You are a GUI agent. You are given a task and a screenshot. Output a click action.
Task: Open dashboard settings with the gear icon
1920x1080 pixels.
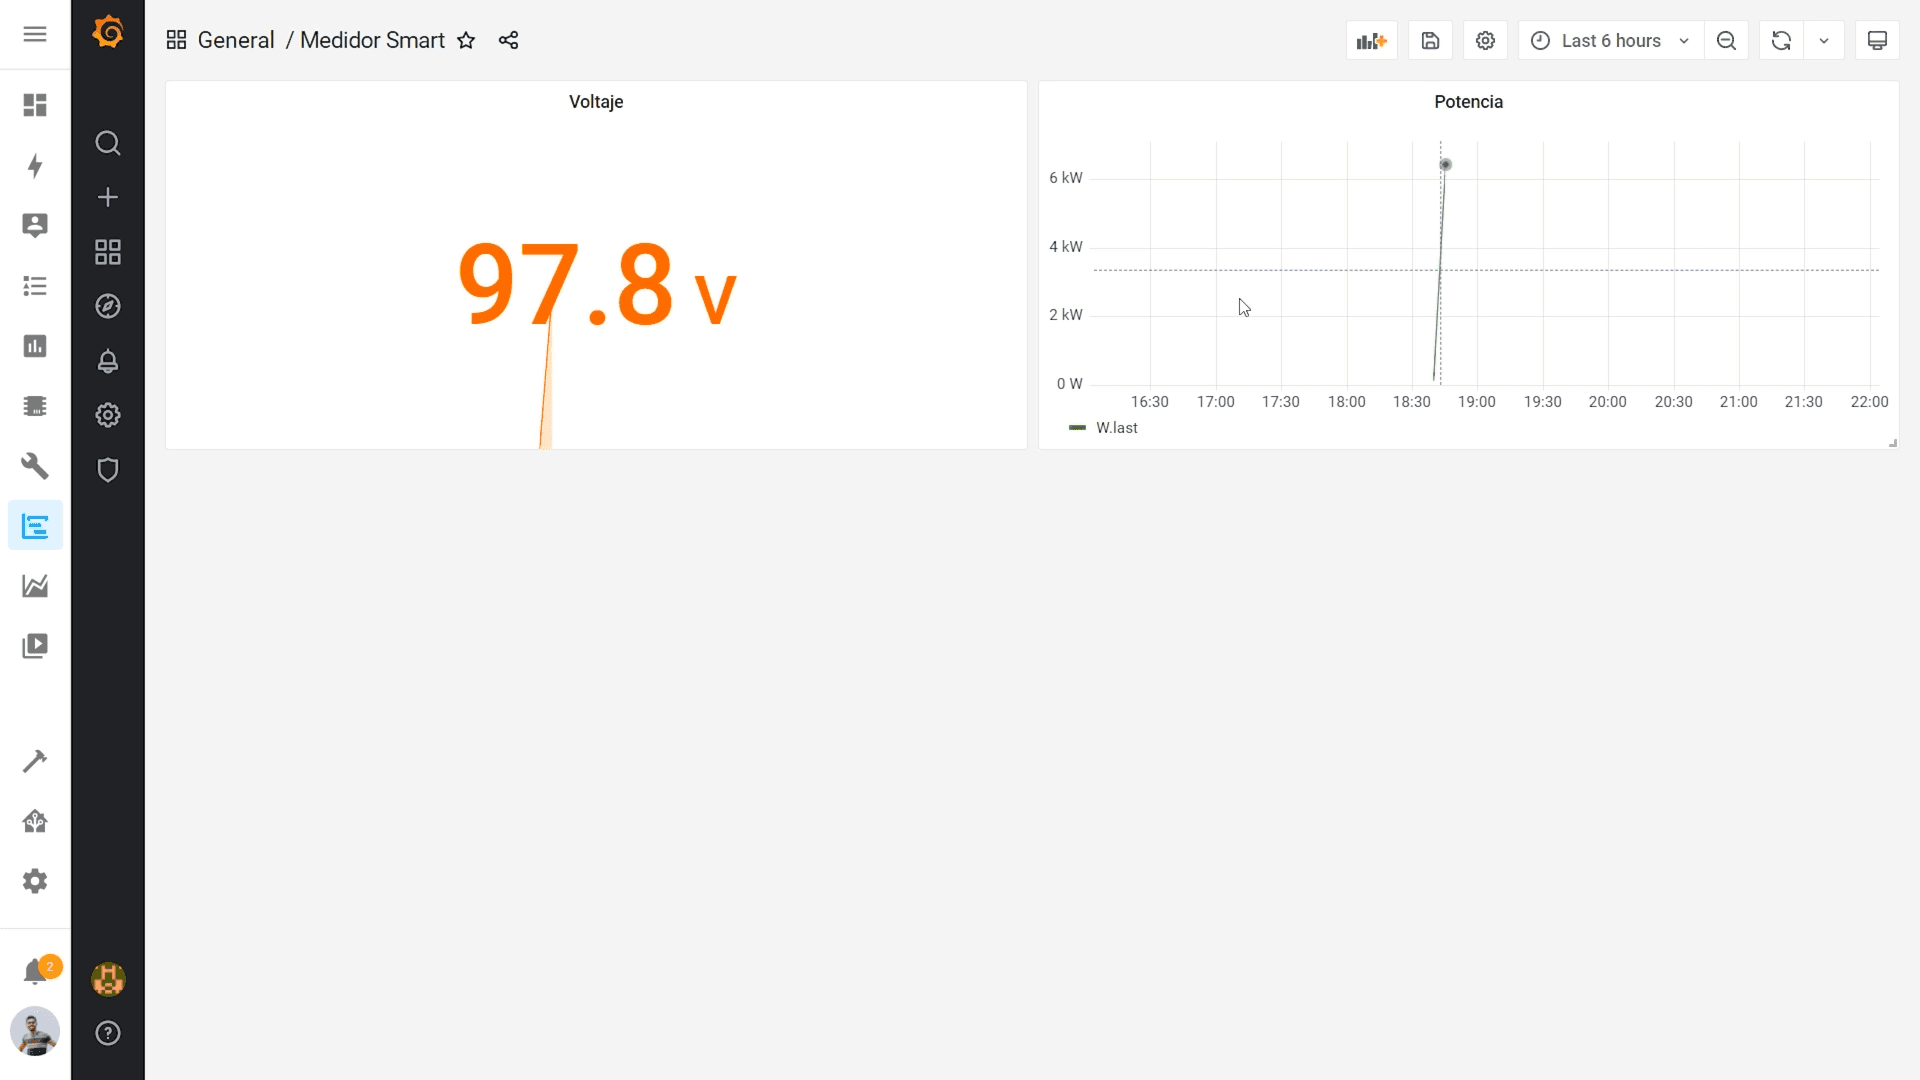[1484, 40]
